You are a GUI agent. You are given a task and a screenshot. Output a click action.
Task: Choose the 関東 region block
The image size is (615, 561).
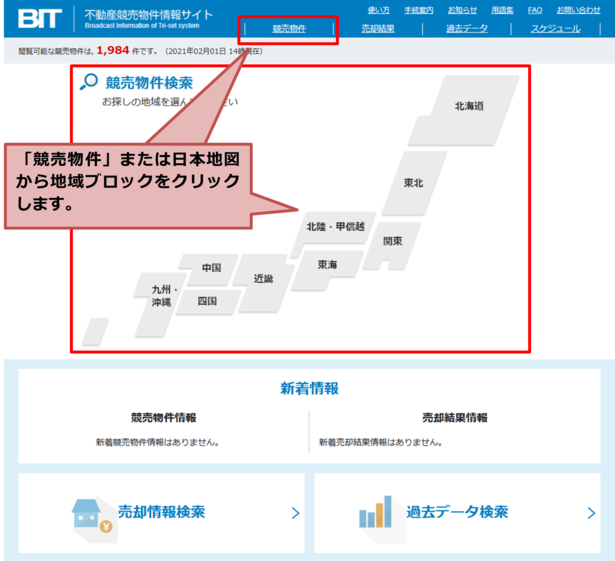[393, 241]
